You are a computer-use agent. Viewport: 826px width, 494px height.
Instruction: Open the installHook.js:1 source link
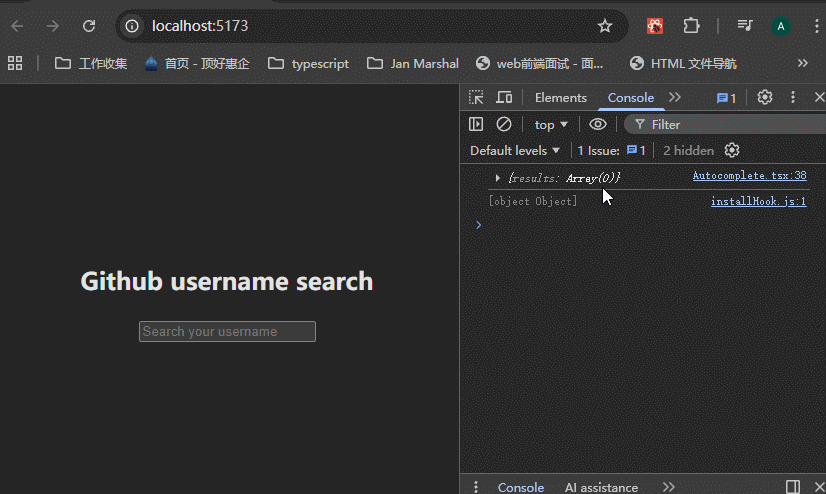pos(758,201)
